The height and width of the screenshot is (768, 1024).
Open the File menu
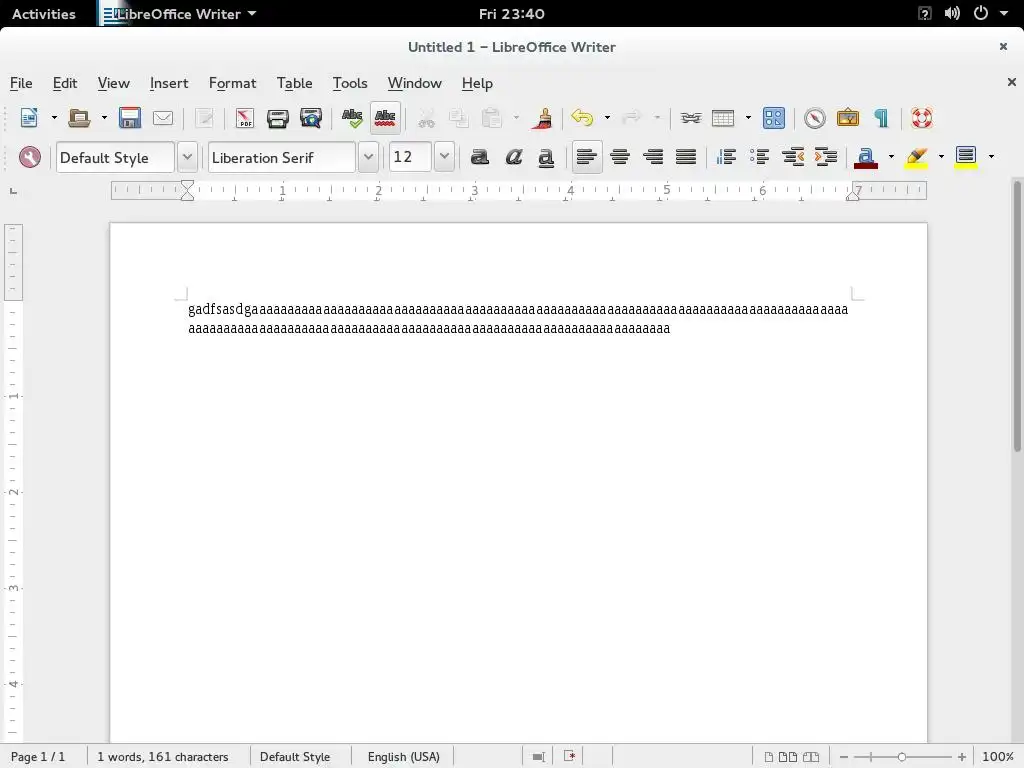point(21,83)
